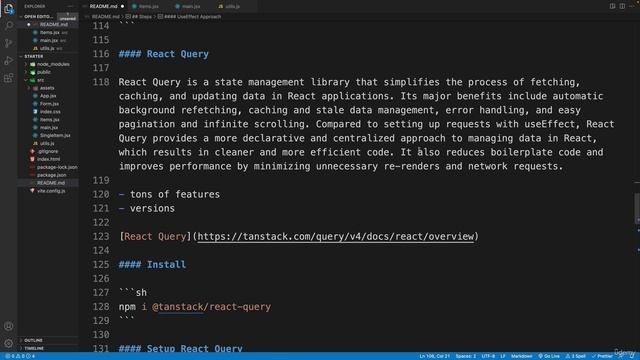Change language mode via Markdown indicator
The image size is (640, 360).
[x=521, y=356]
